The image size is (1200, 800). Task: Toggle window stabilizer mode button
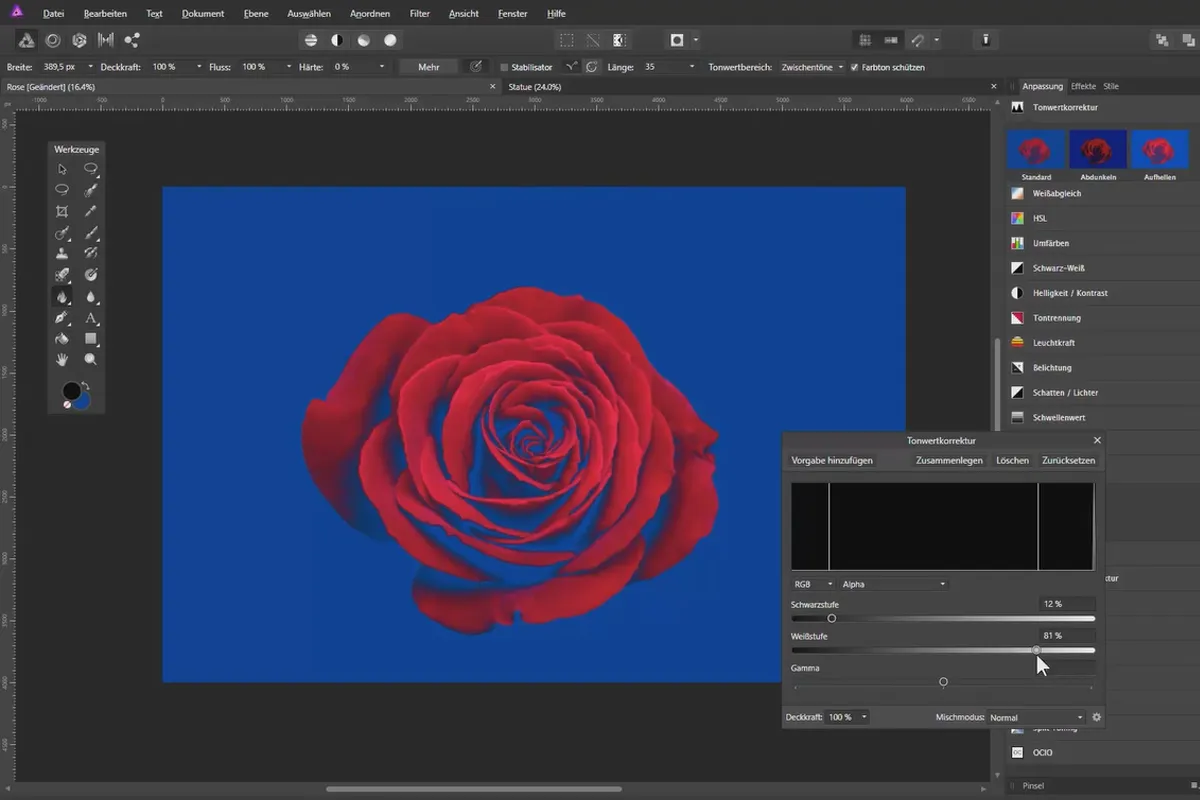tap(592, 67)
